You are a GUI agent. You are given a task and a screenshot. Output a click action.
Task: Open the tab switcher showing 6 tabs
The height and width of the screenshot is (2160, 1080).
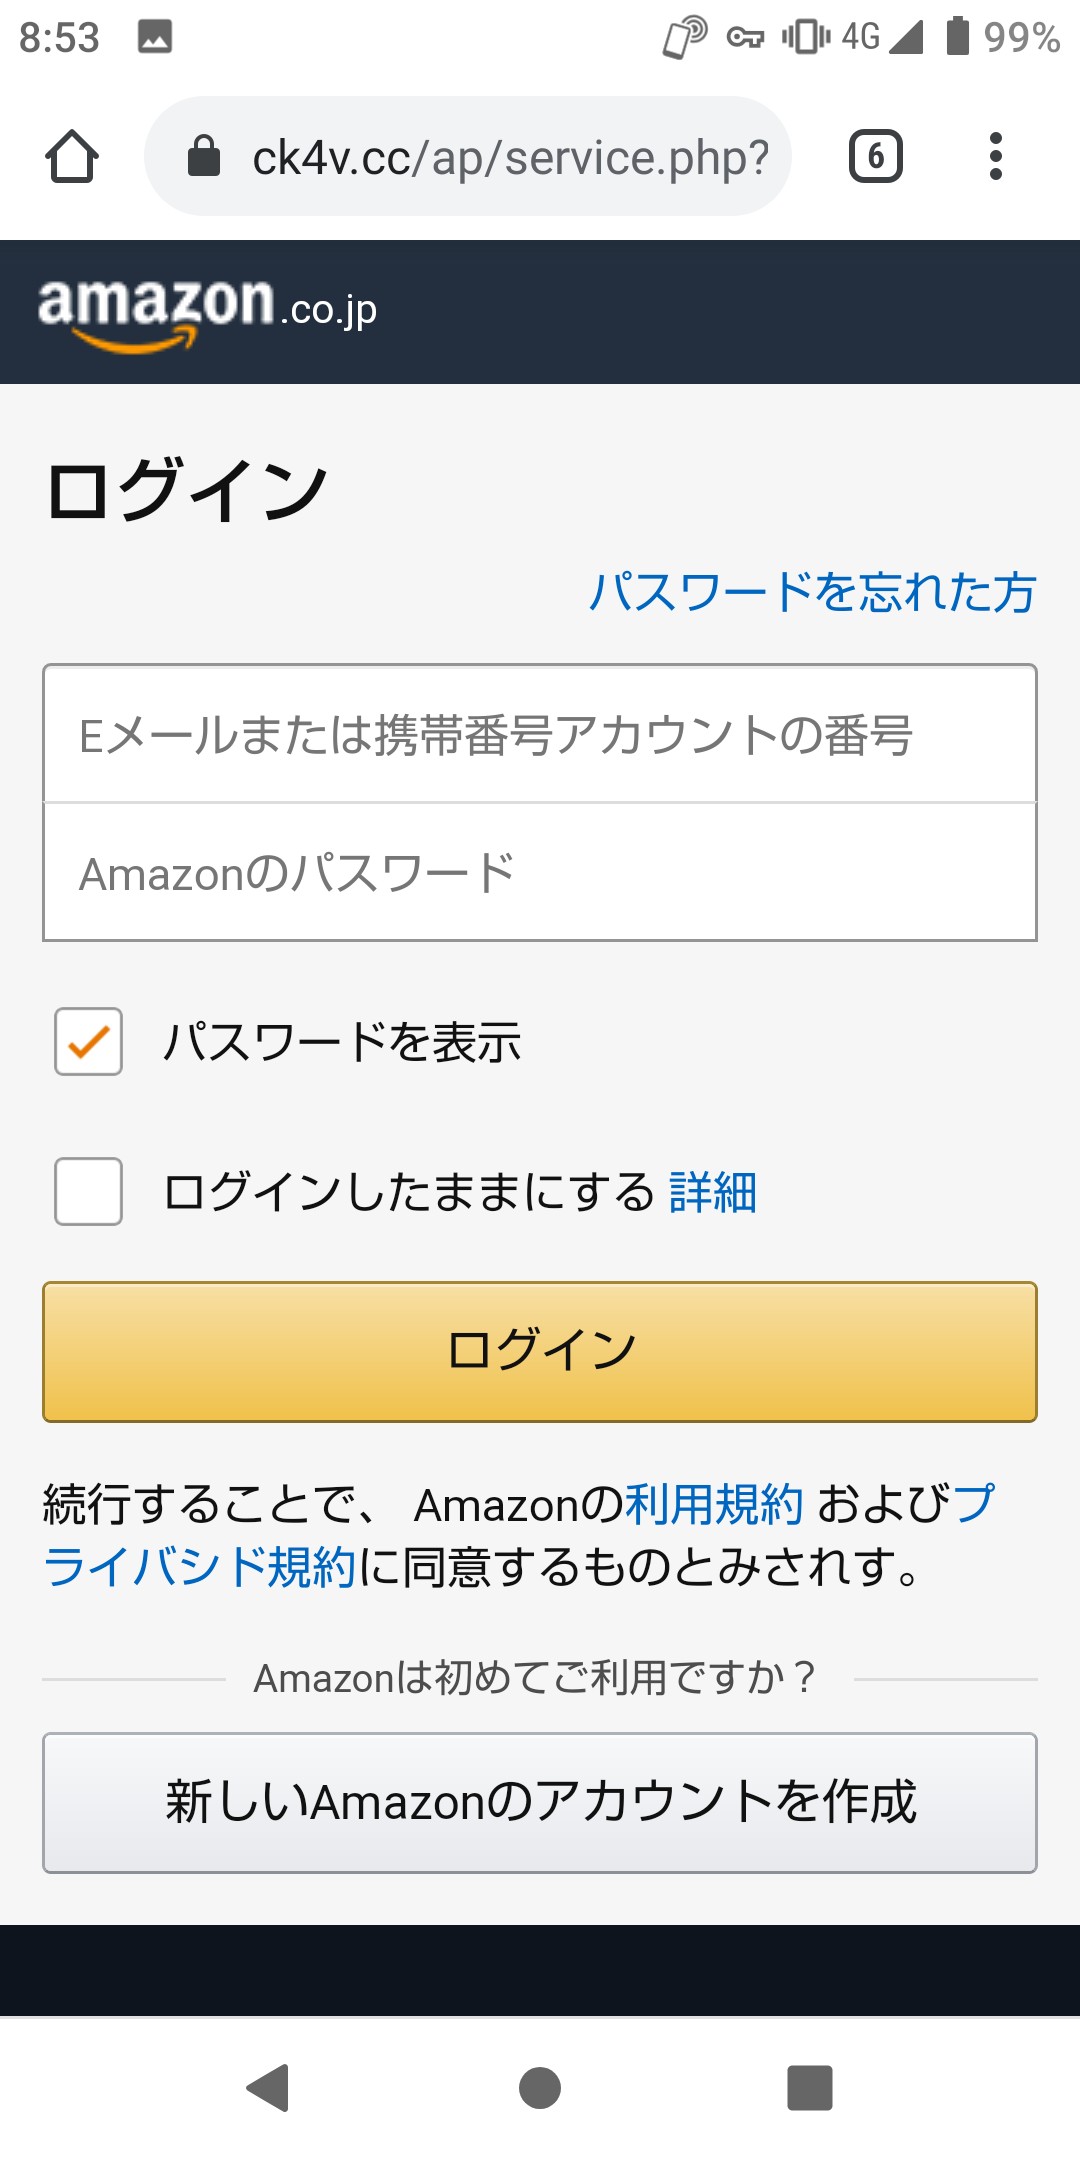[x=876, y=157]
